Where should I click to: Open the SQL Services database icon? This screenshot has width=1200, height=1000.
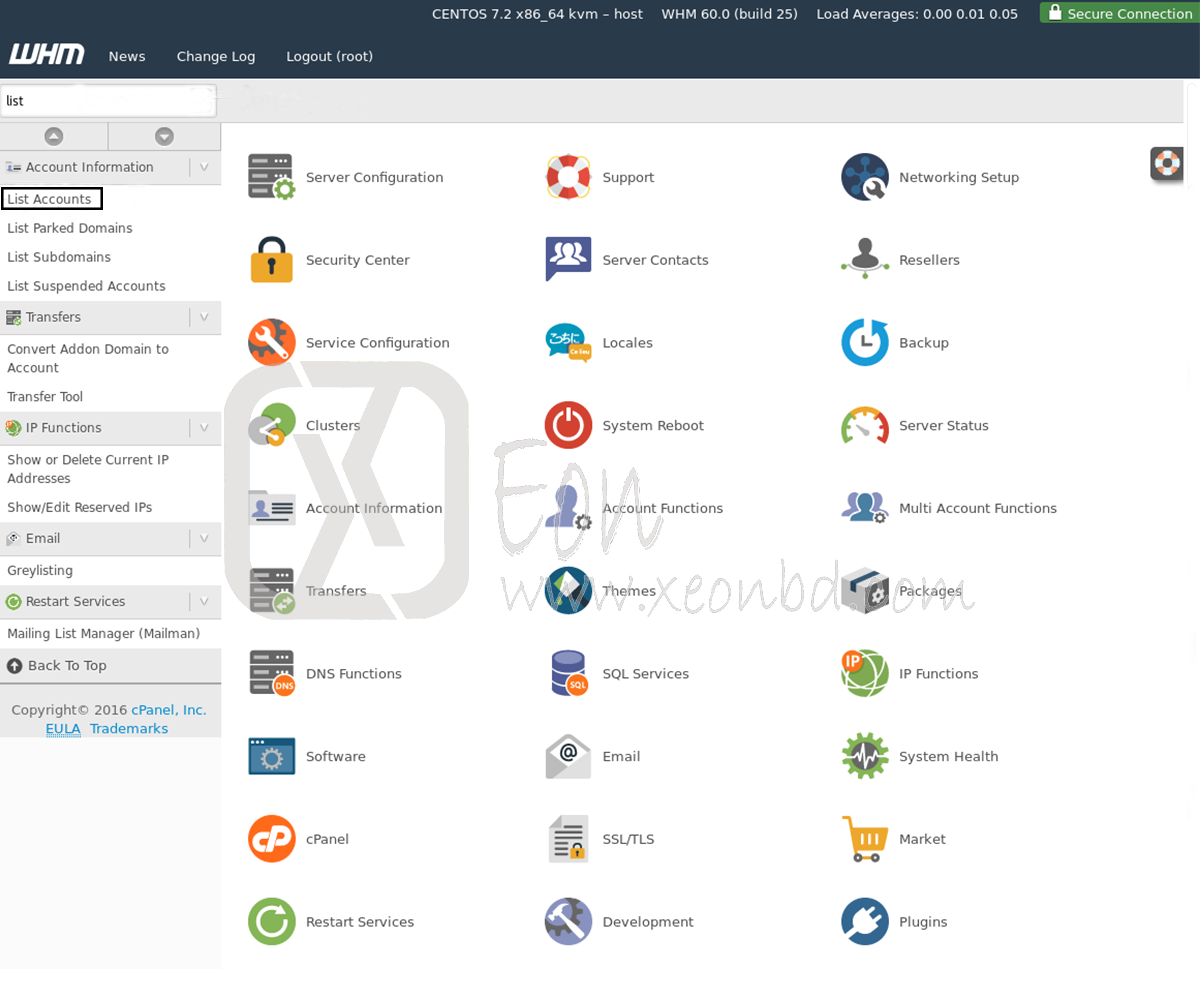click(x=568, y=673)
